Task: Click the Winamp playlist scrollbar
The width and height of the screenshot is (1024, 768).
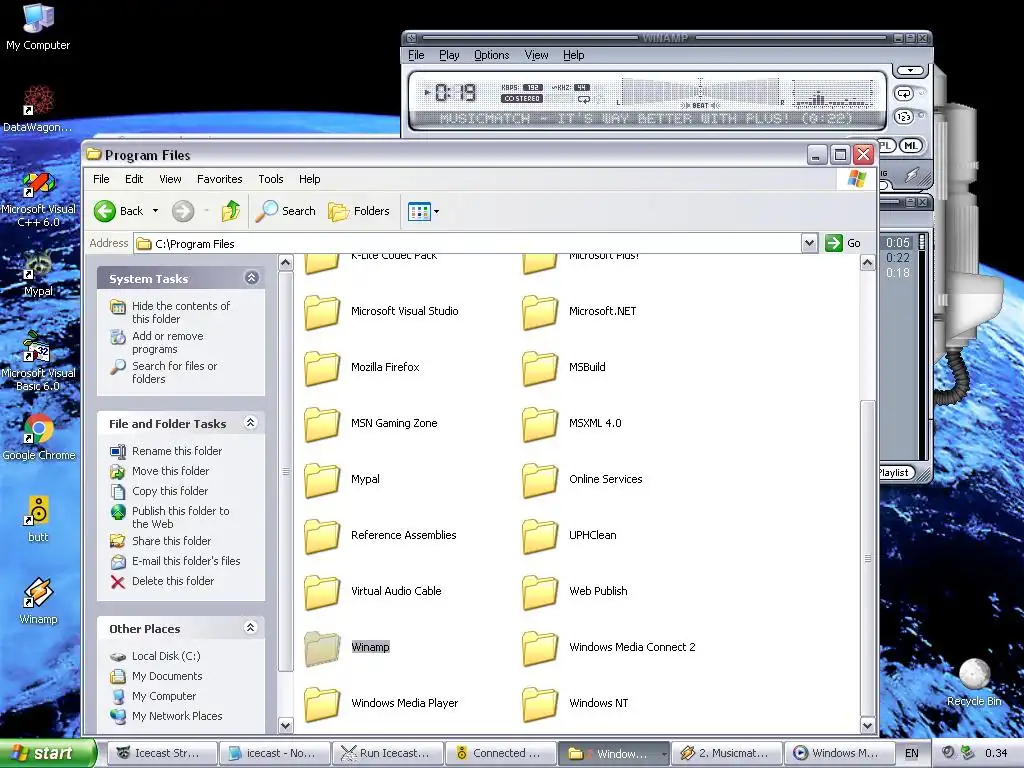Action: 922,347
